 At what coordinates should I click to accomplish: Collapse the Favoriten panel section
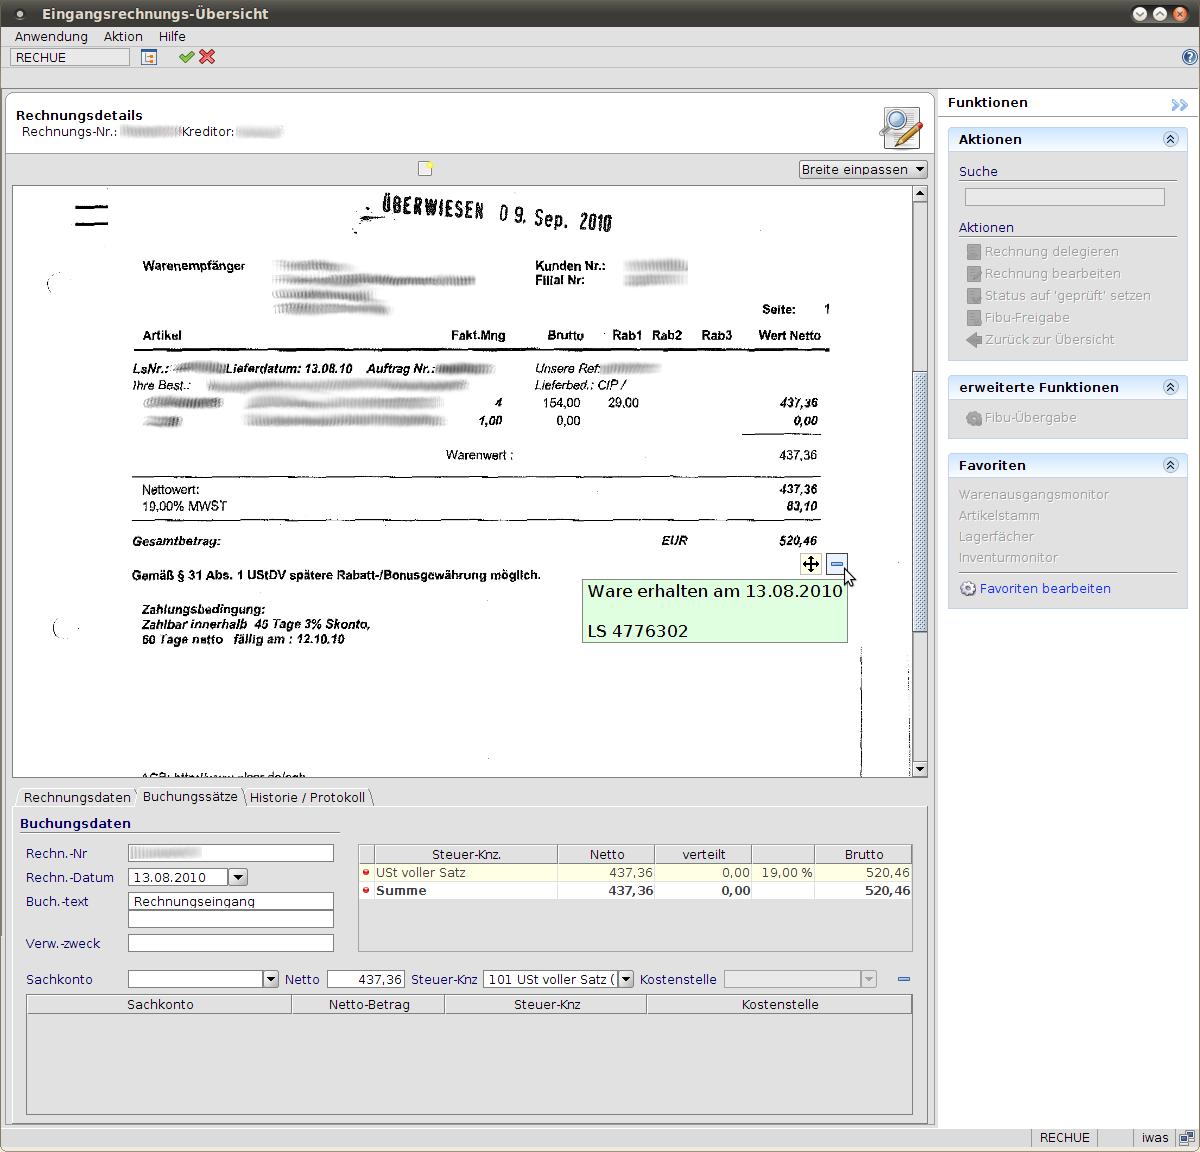(x=1170, y=465)
